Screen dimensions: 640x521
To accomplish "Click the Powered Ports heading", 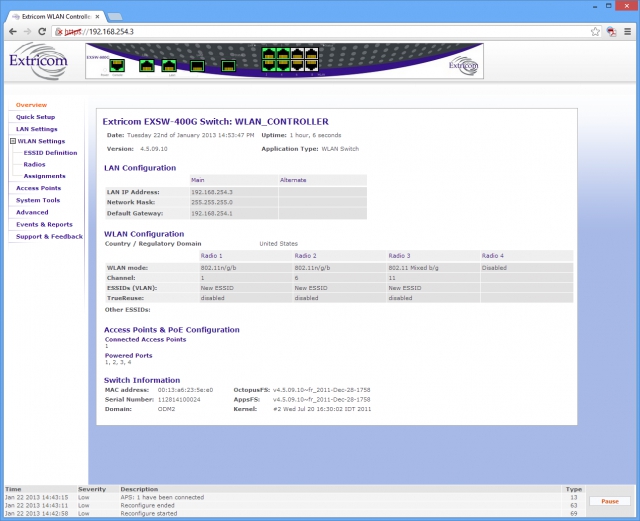I will pyautogui.click(x=129, y=356).
